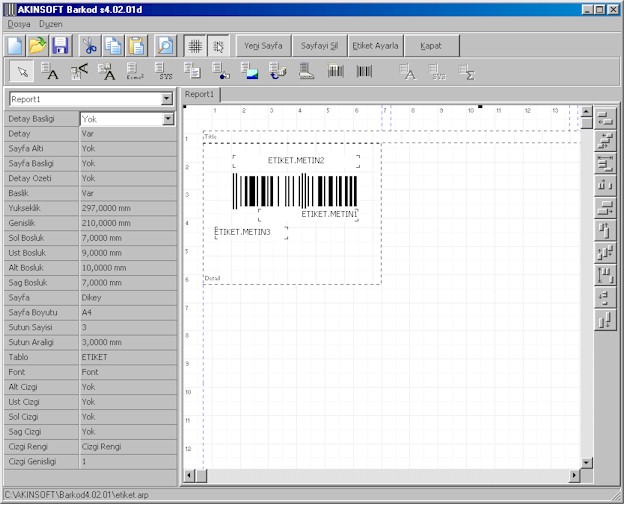Switch to the Report1 tab
The height and width of the screenshot is (505, 625).
[x=199, y=94]
